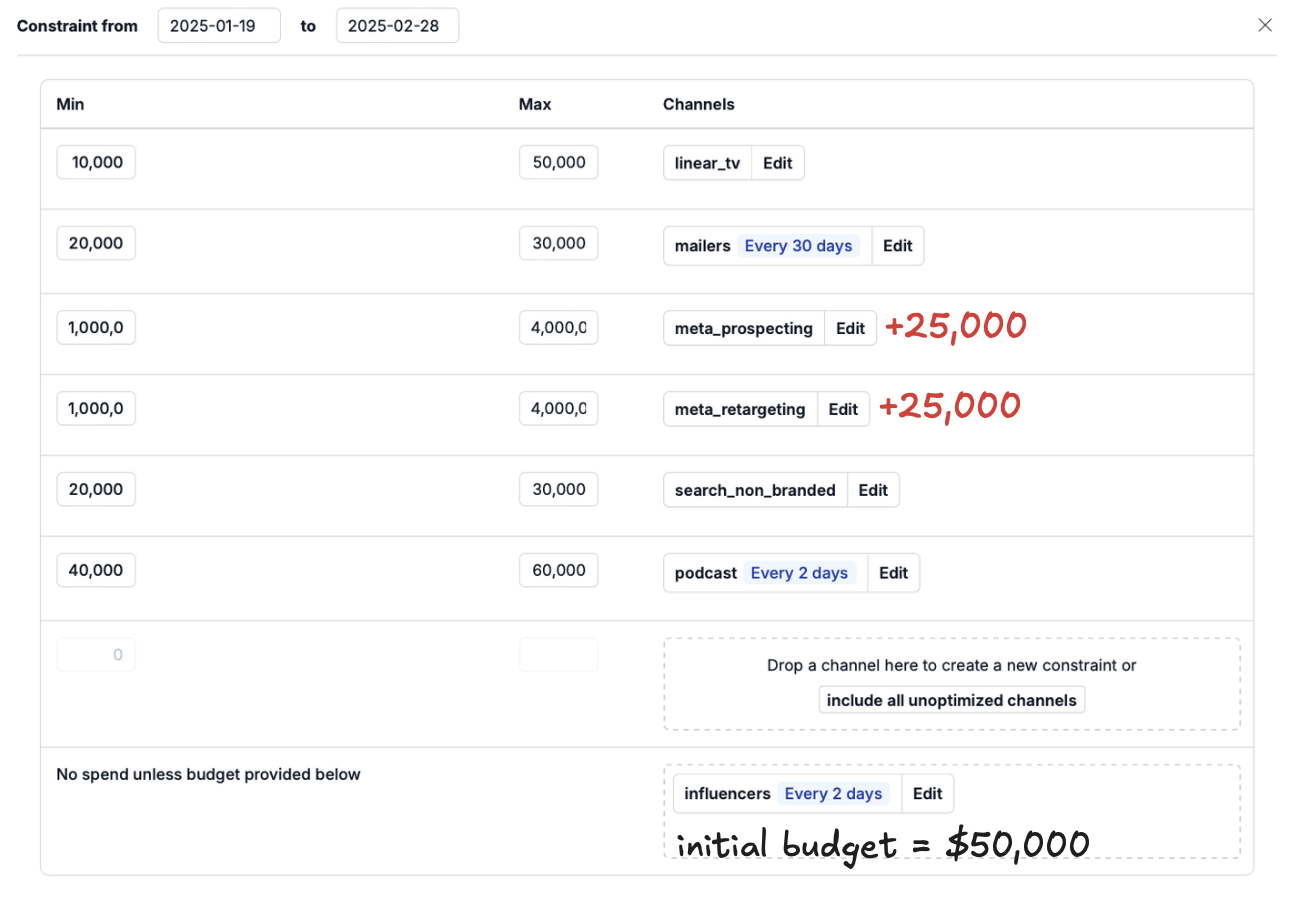Open the Every 30 days badge on mailers

click(x=799, y=245)
